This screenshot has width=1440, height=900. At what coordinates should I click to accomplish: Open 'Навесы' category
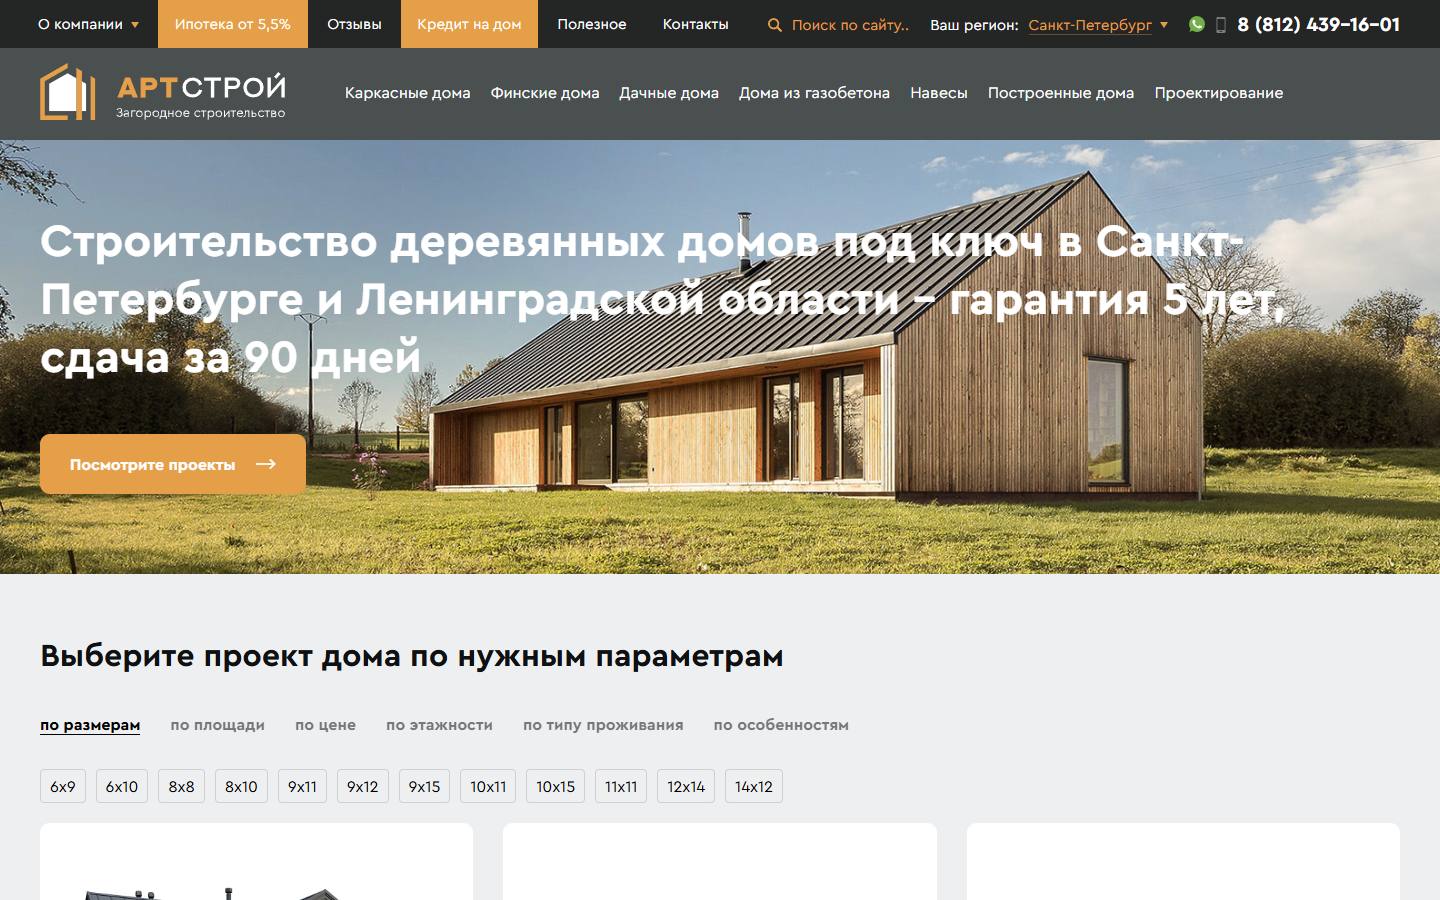pos(939,93)
